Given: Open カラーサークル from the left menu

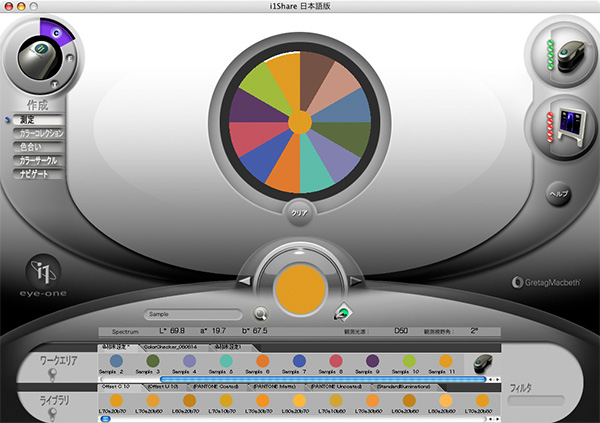Looking at the screenshot, I should tap(38, 160).
